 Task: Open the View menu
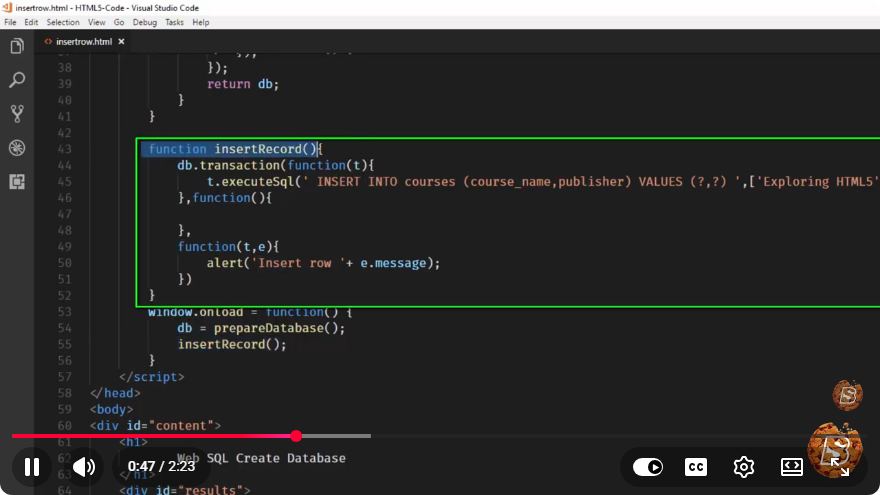[97, 22]
